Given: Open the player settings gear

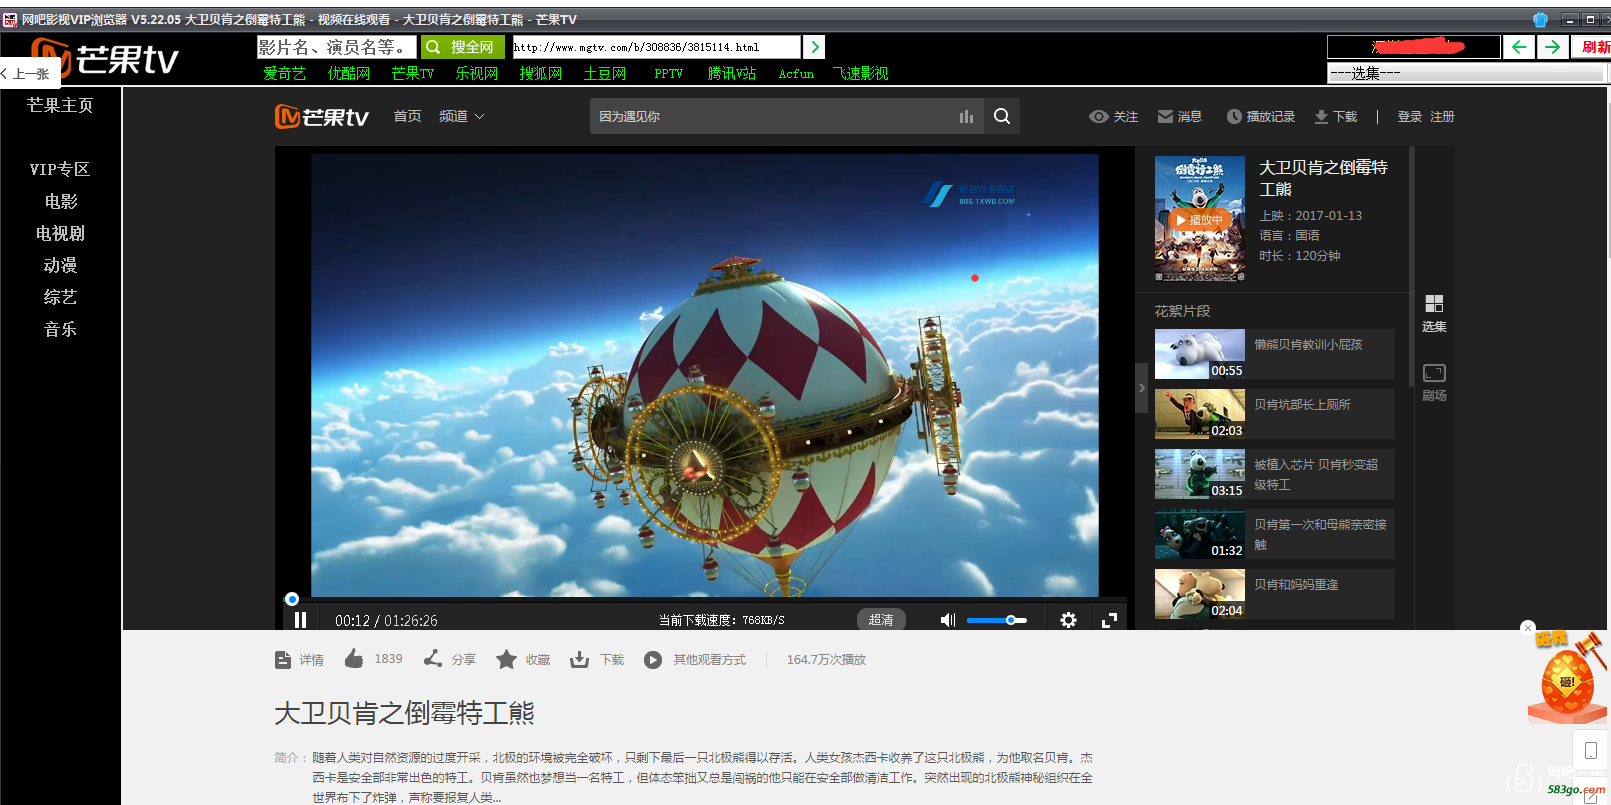Looking at the screenshot, I should click(x=1068, y=620).
